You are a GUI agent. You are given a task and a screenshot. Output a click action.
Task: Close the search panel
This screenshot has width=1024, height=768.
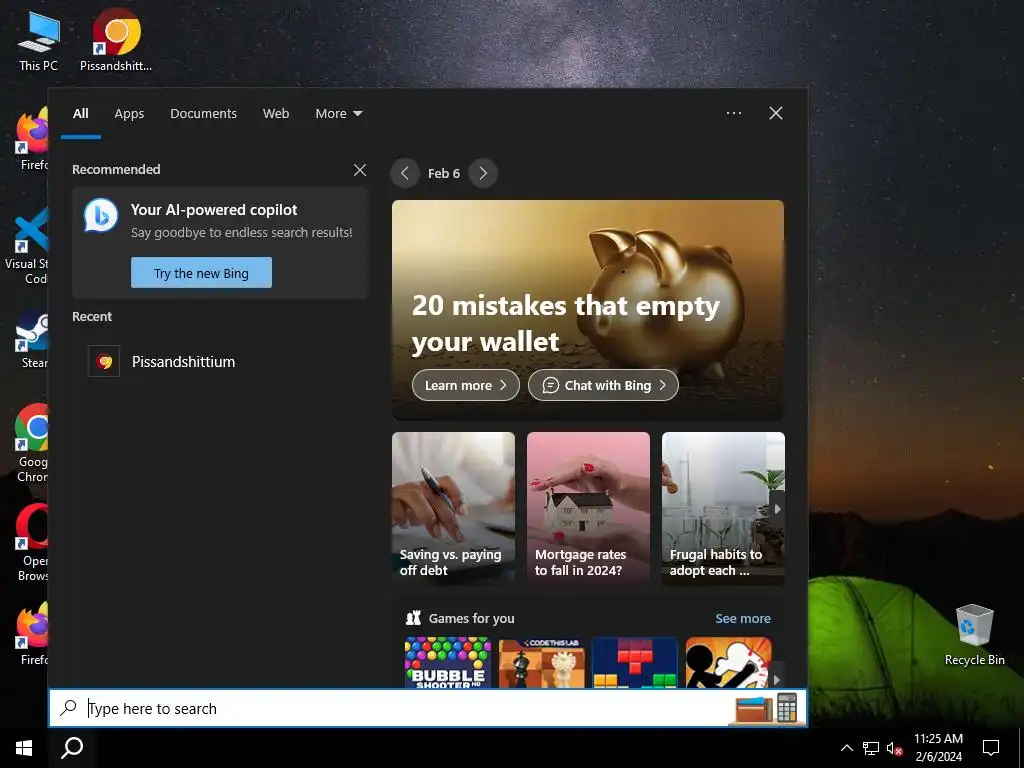coord(776,113)
